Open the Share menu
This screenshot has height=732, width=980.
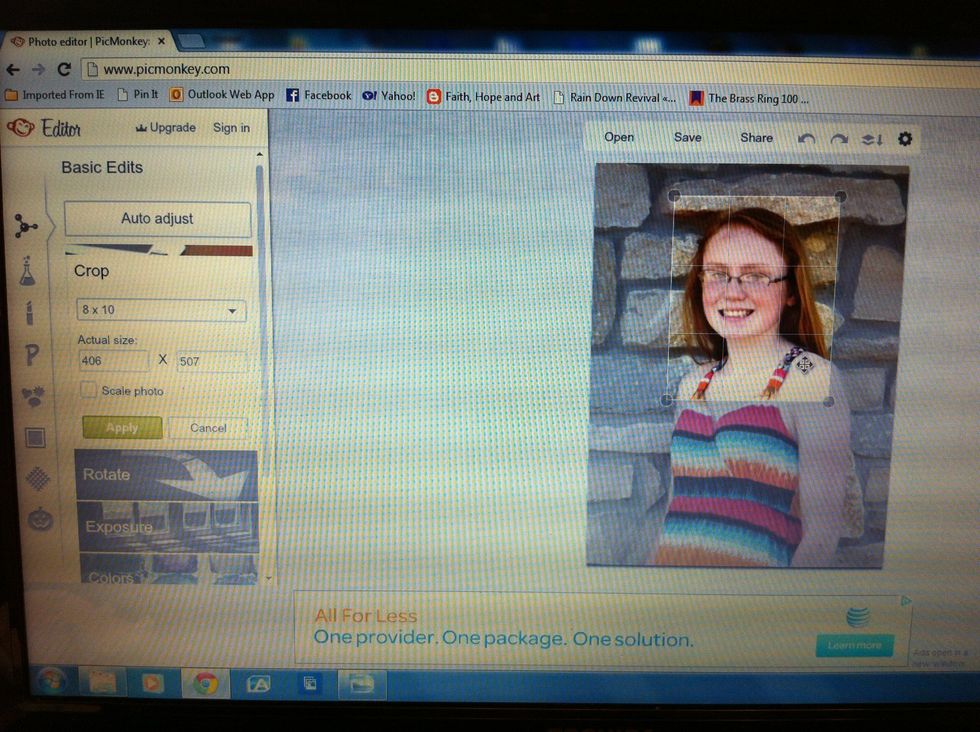pyautogui.click(x=756, y=138)
